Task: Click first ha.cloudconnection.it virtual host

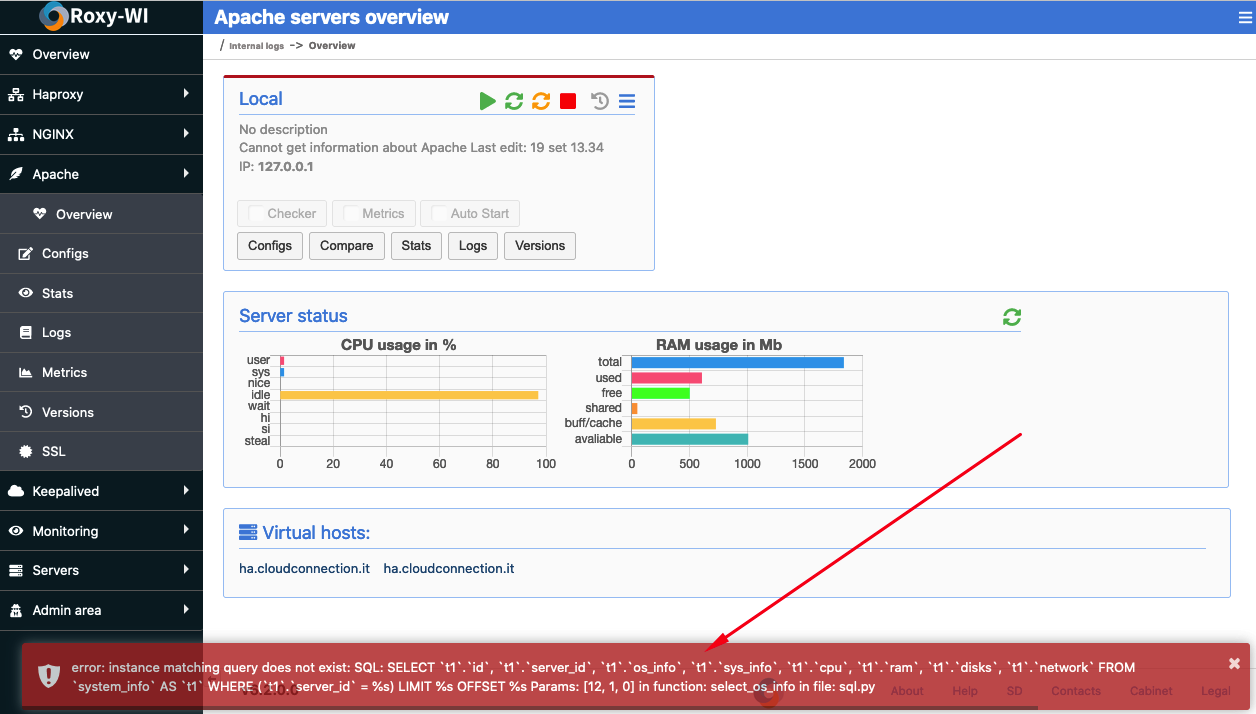Action: tap(304, 568)
